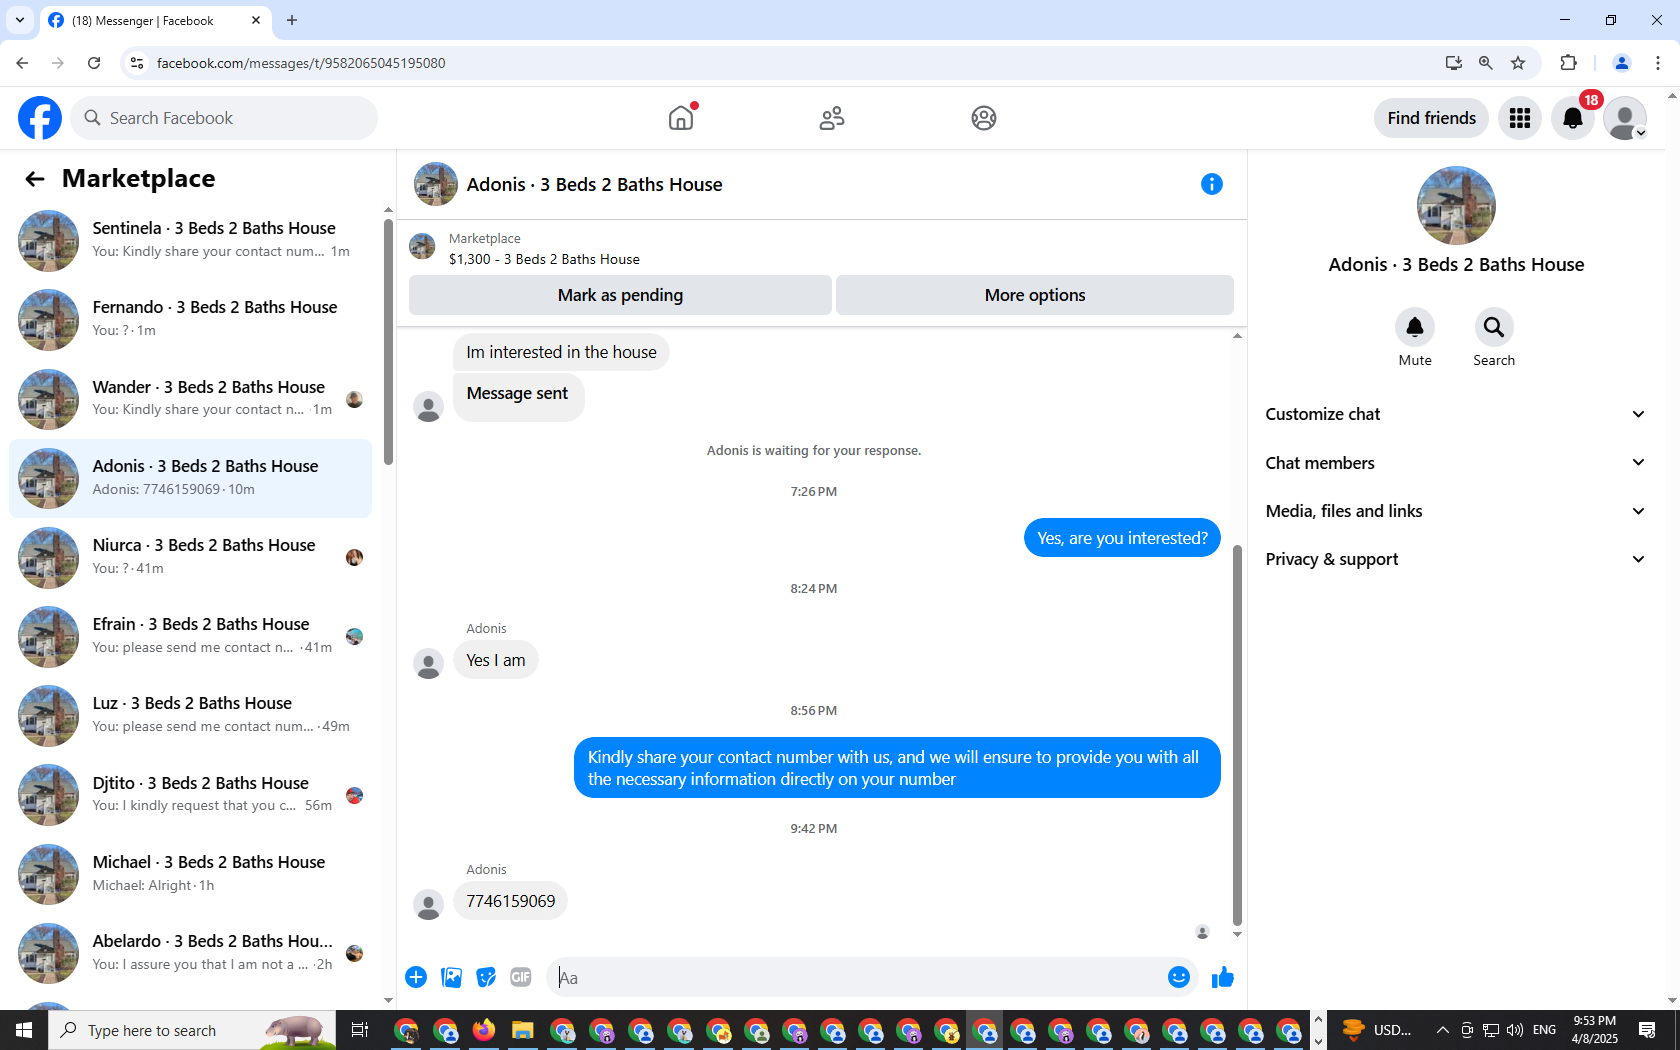Viewport: 1680px width, 1050px height.
Task: Open the Facebook home icon
Action: pos(681,118)
